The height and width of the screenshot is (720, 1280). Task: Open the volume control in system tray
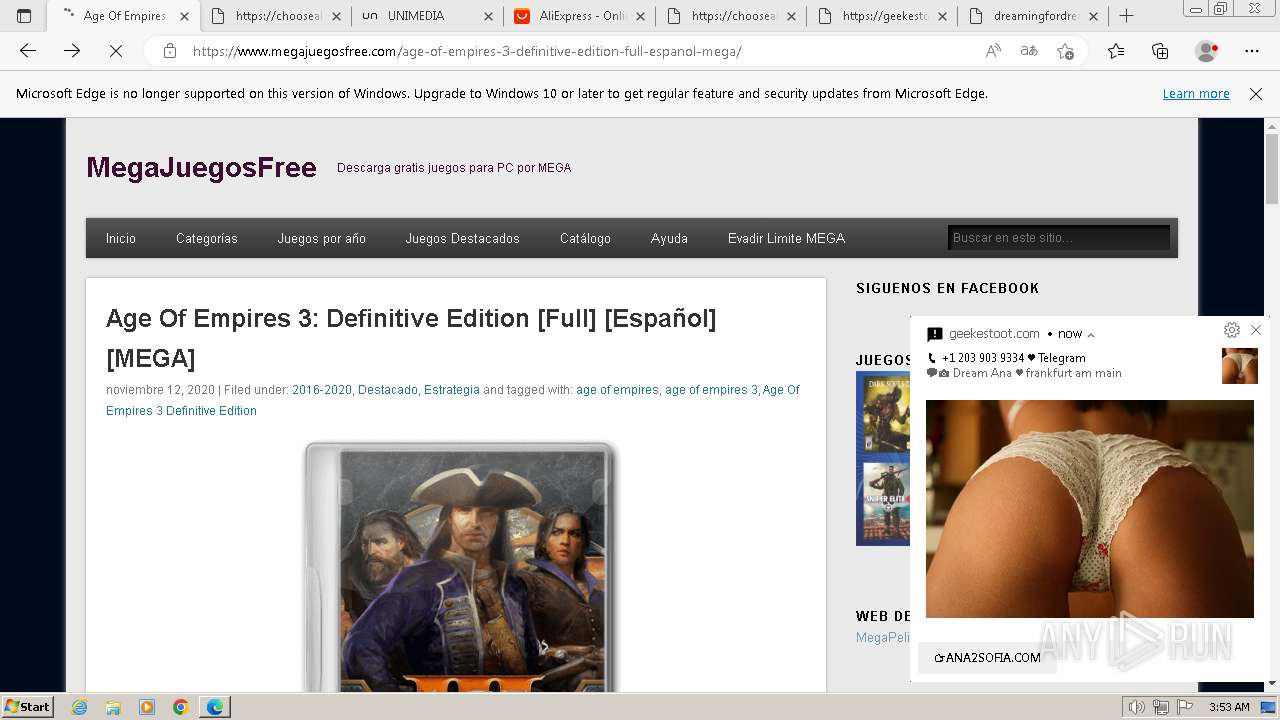pyautogui.click(x=1137, y=707)
